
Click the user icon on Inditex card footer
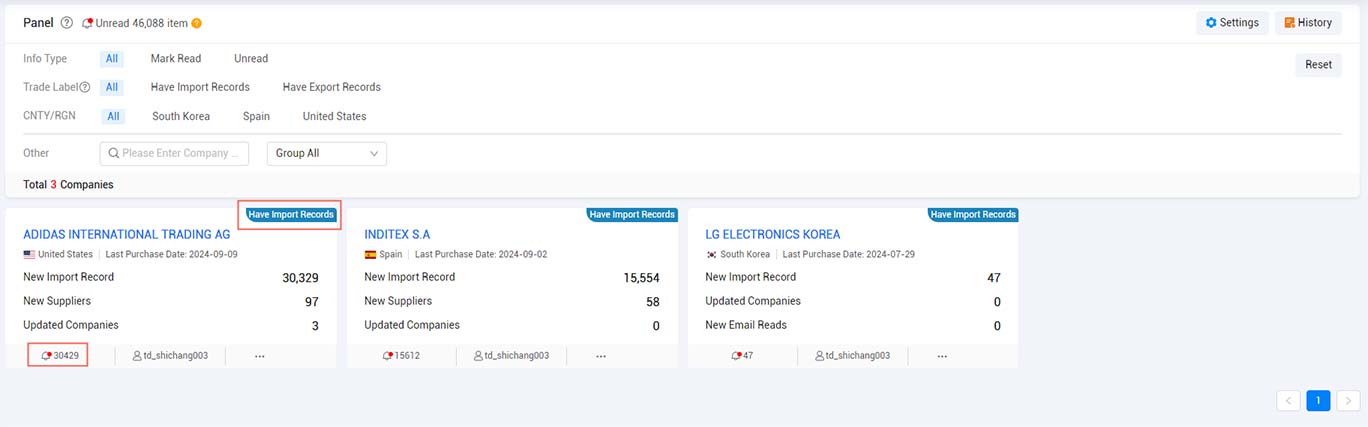478,355
